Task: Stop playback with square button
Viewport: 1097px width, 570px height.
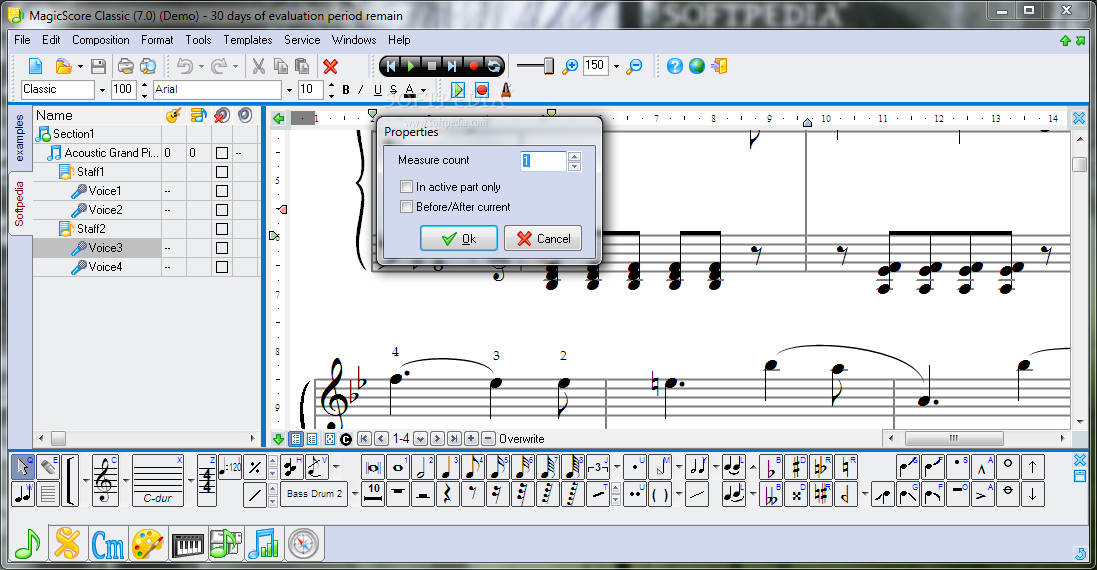Action: [432, 66]
